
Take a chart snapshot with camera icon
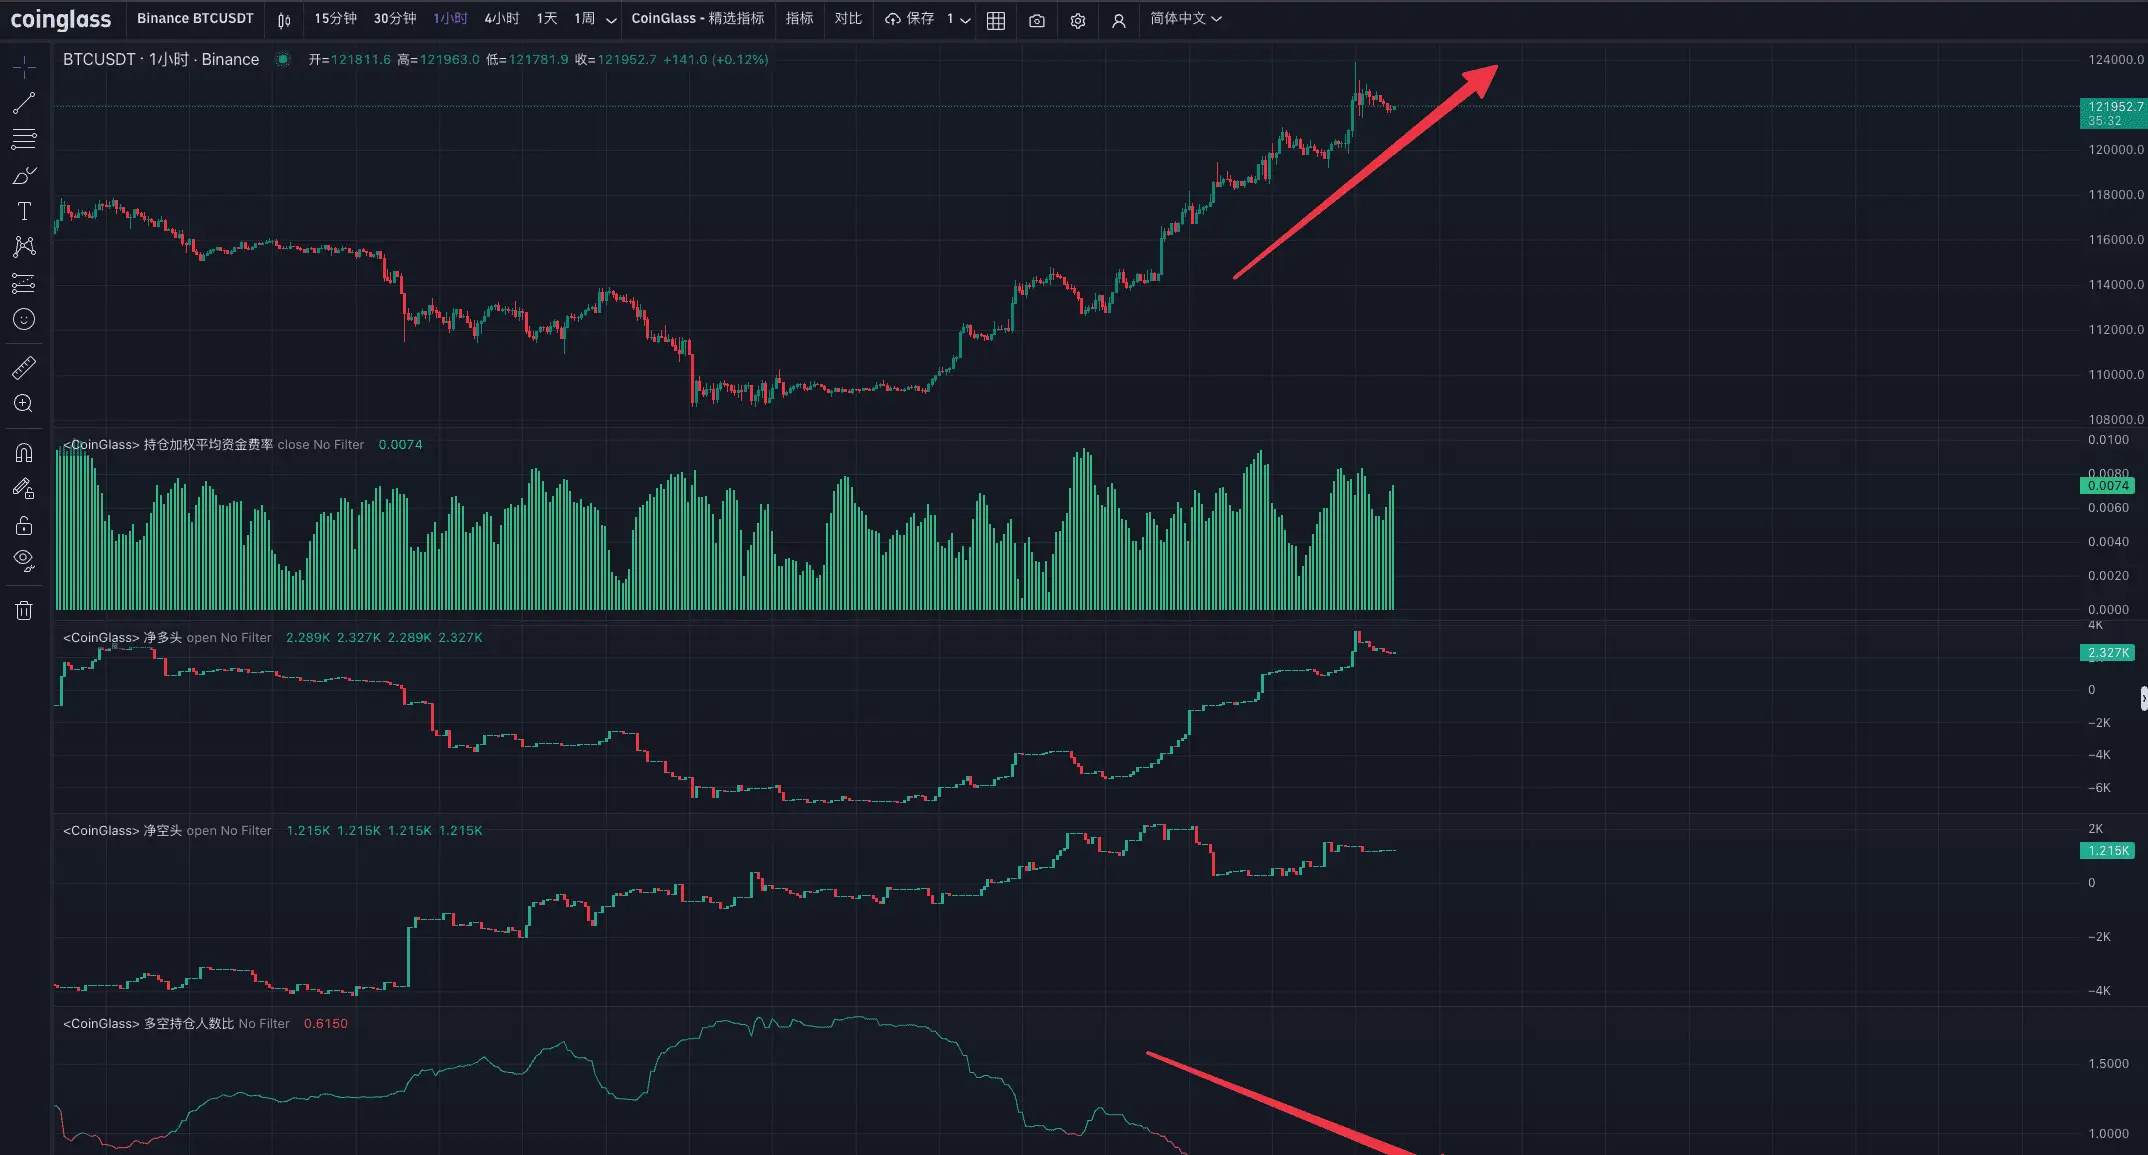click(1037, 20)
